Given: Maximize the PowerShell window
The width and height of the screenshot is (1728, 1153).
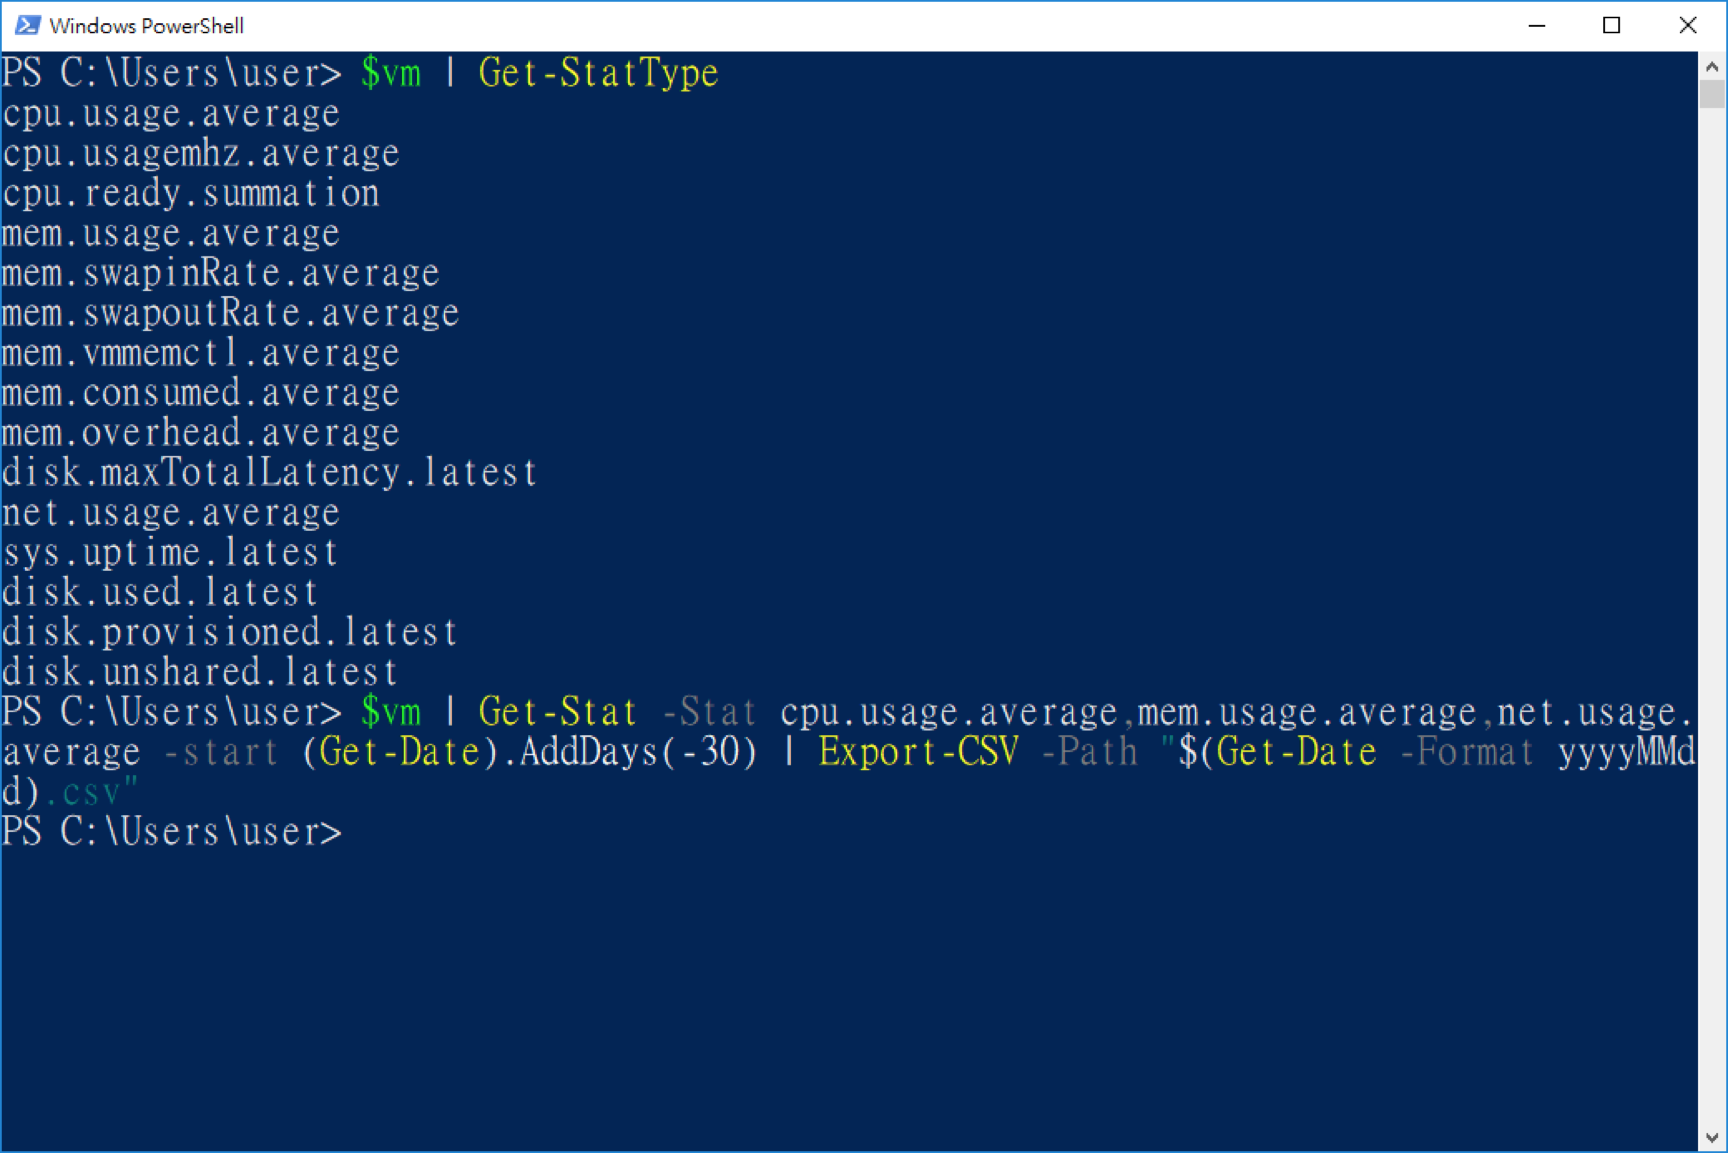Looking at the screenshot, I should [1611, 25].
